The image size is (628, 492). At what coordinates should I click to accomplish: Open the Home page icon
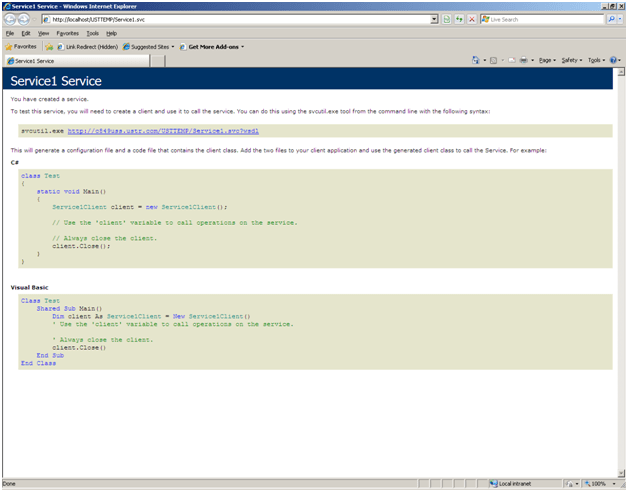pyautogui.click(x=477, y=61)
